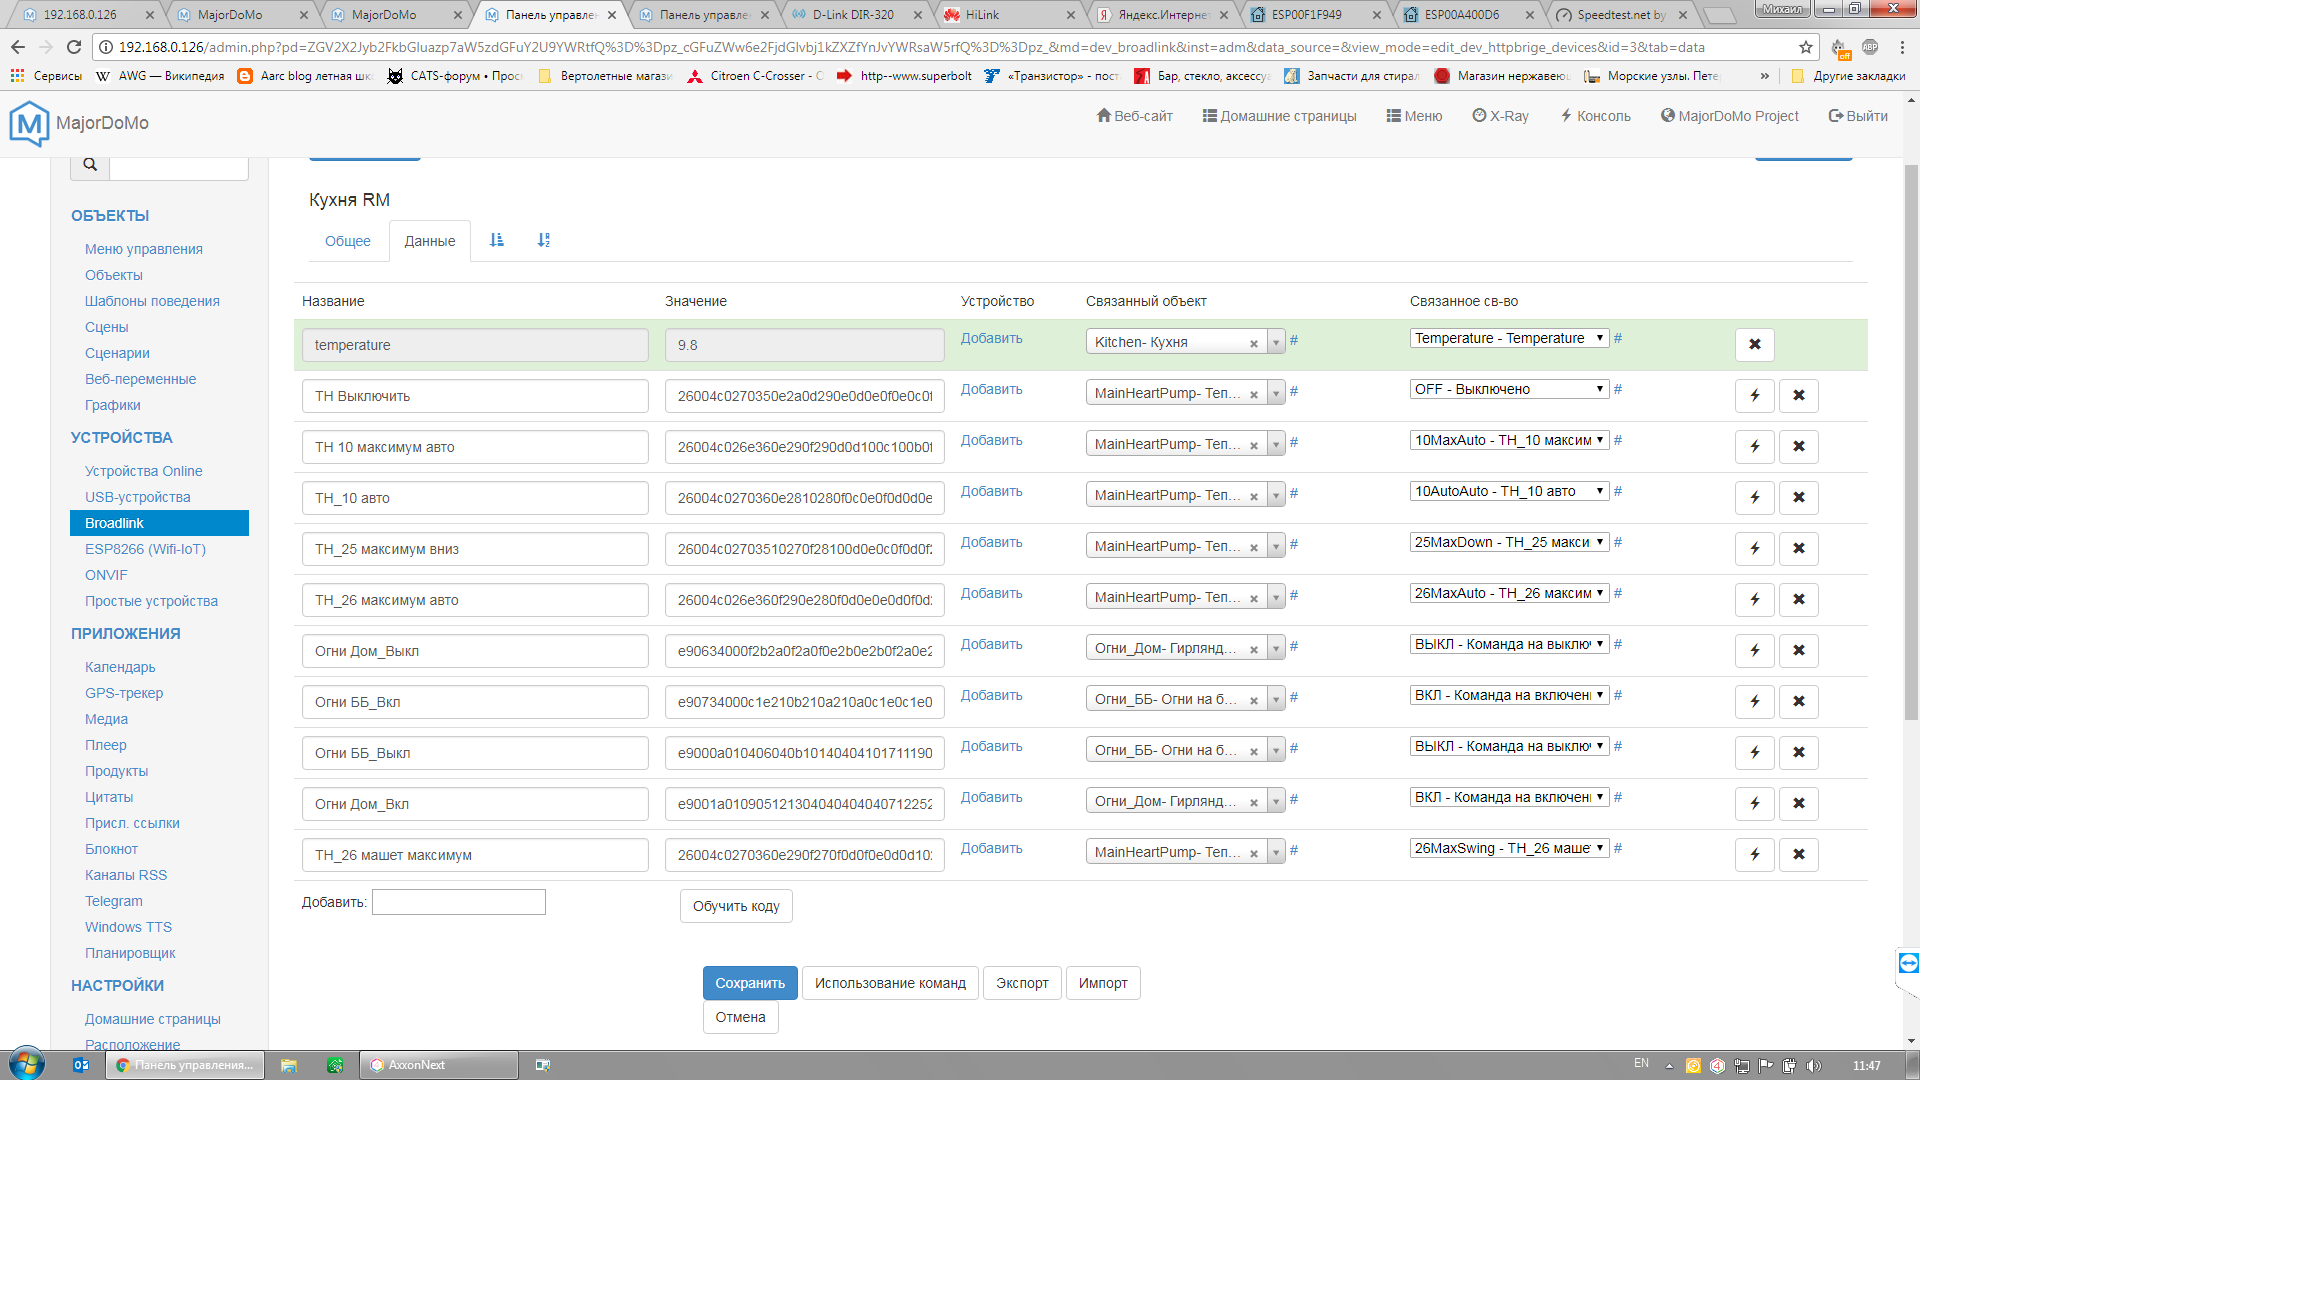The width and height of the screenshot is (2304, 1296).
Task: Click ascending sort icon next to Данные tab
Action: click(496, 240)
